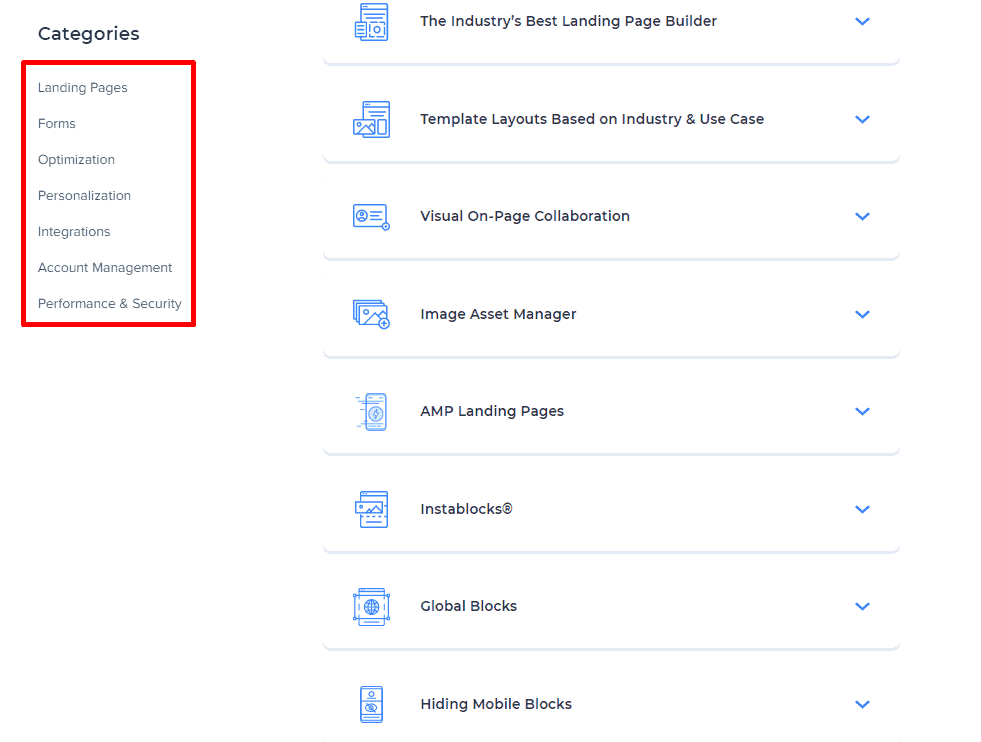Image resolution: width=981 pixels, height=742 pixels.
Task: Click the Template Layouts icon
Action: [x=372, y=119]
